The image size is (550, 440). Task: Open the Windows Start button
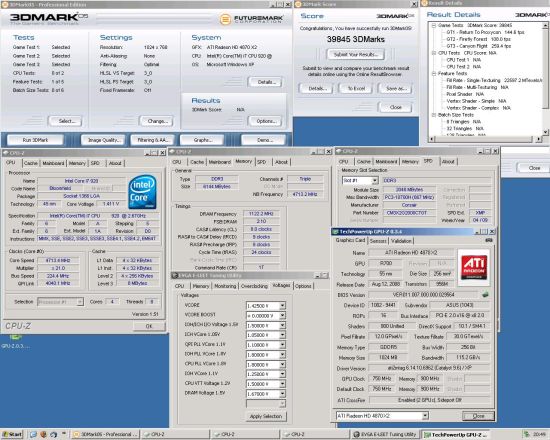click(x=12, y=434)
